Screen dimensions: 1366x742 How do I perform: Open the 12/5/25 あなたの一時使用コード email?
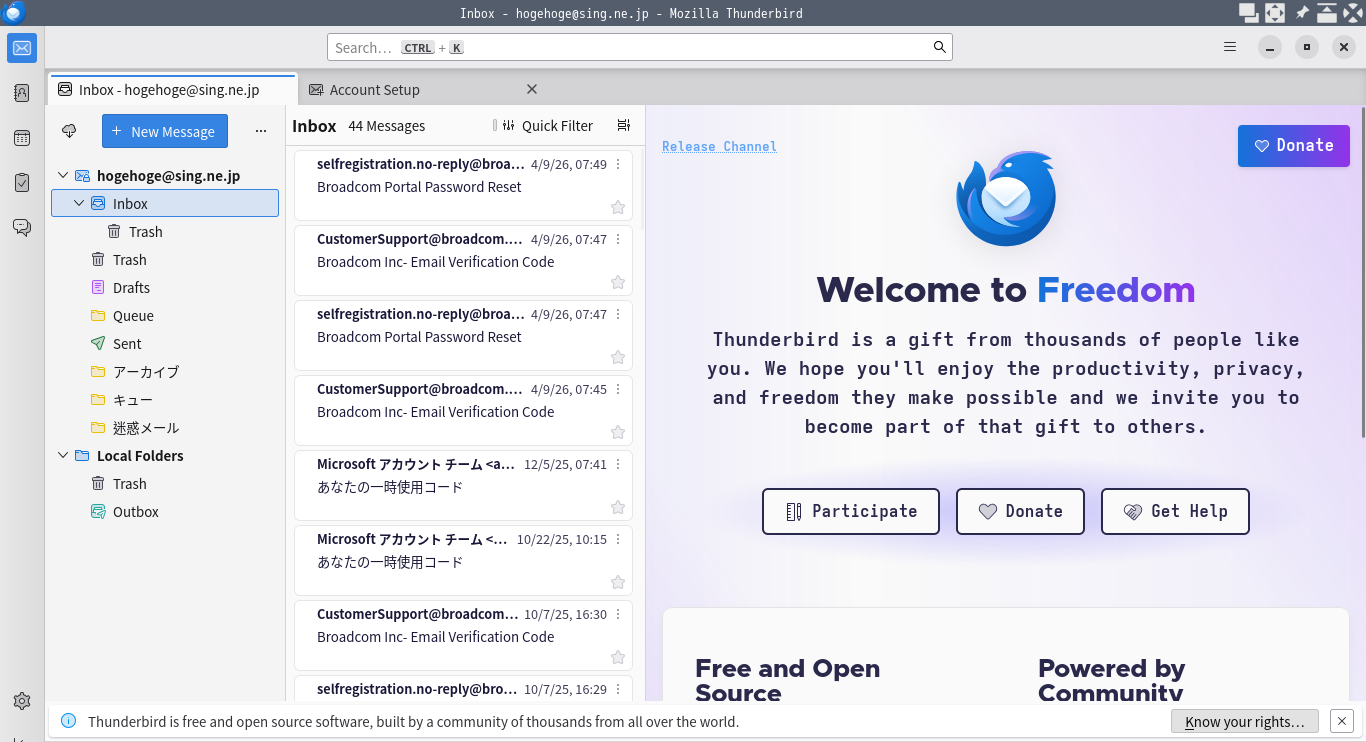pos(463,485)
